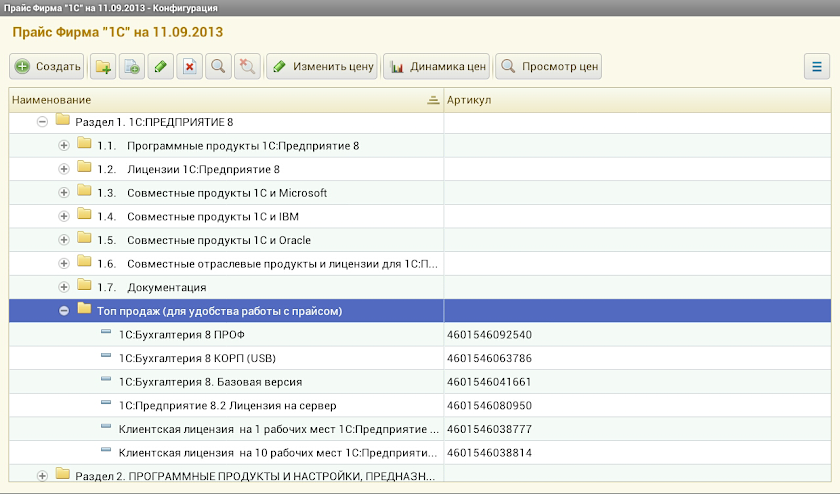Click item icon of 1С:Бухгалтерия 8 ПРОФ

(106, 332)
